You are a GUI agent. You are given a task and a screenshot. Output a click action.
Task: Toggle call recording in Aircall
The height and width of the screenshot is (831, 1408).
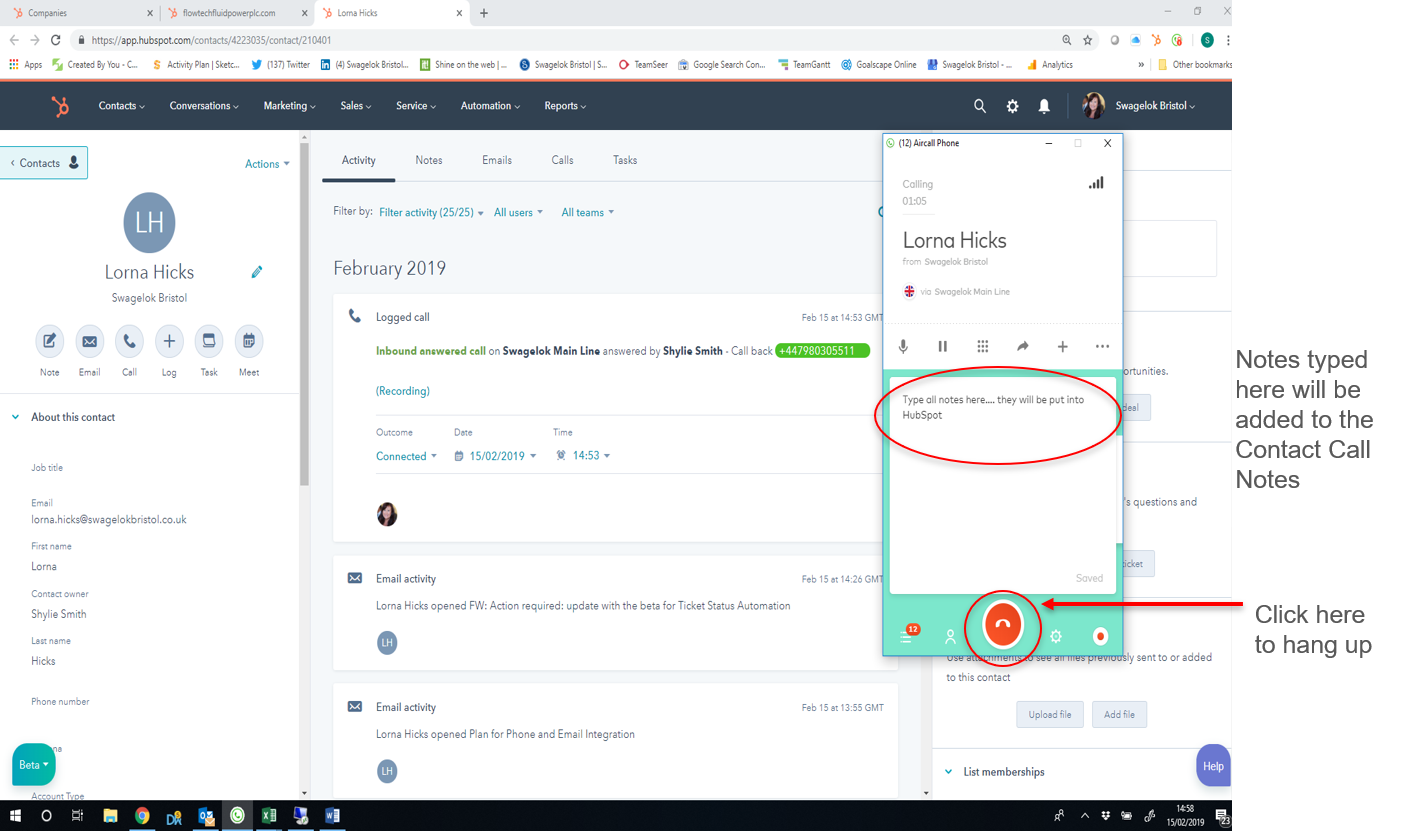tap(1100, 635)
